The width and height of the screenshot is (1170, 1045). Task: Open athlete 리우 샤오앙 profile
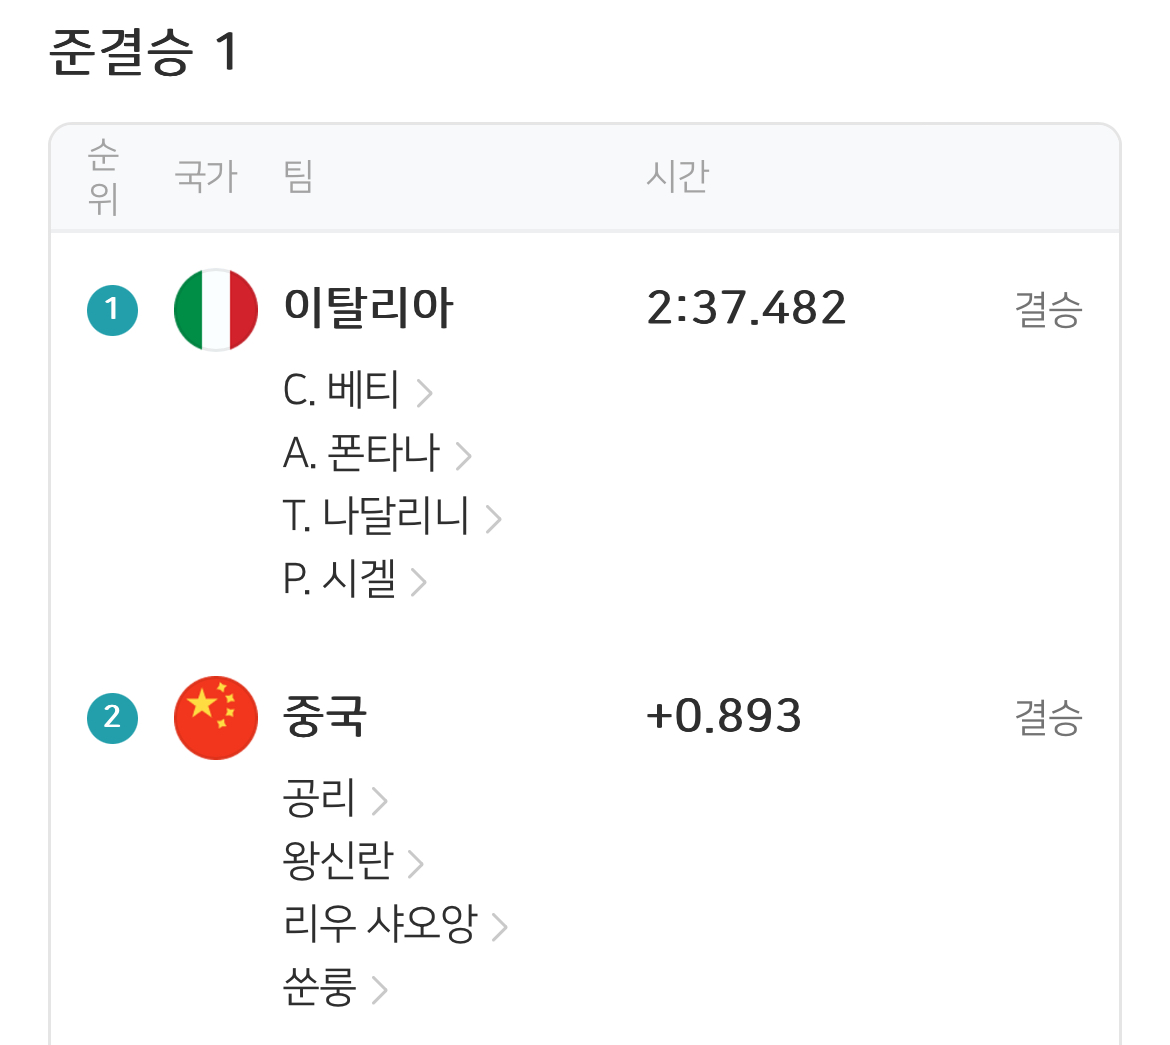point(380,925)
